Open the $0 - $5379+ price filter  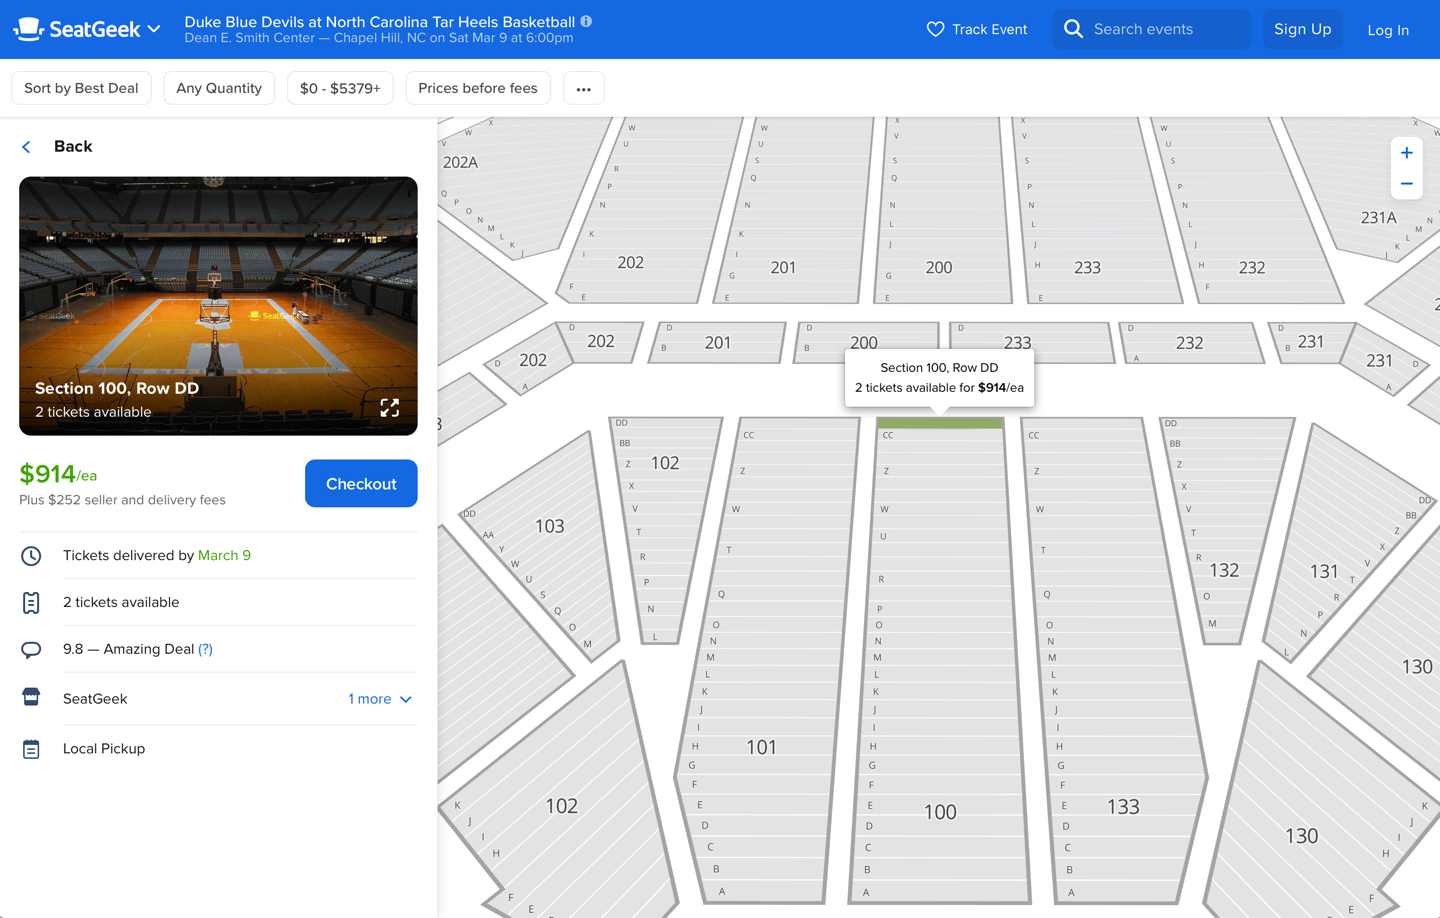340,88
